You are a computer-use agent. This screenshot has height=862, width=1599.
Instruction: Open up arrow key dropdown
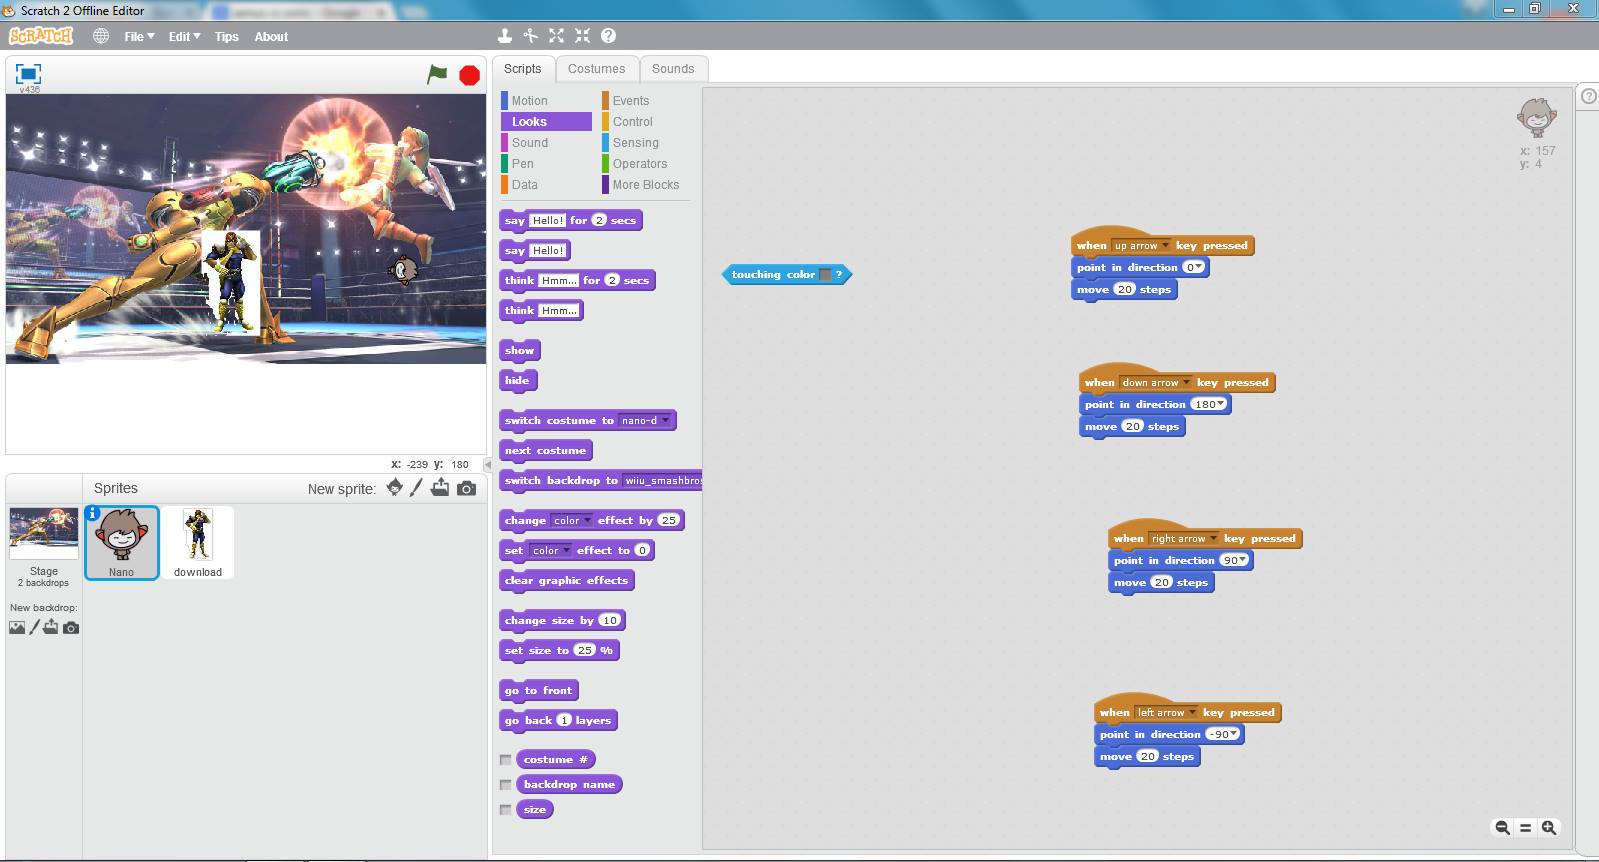[1141, 246]
